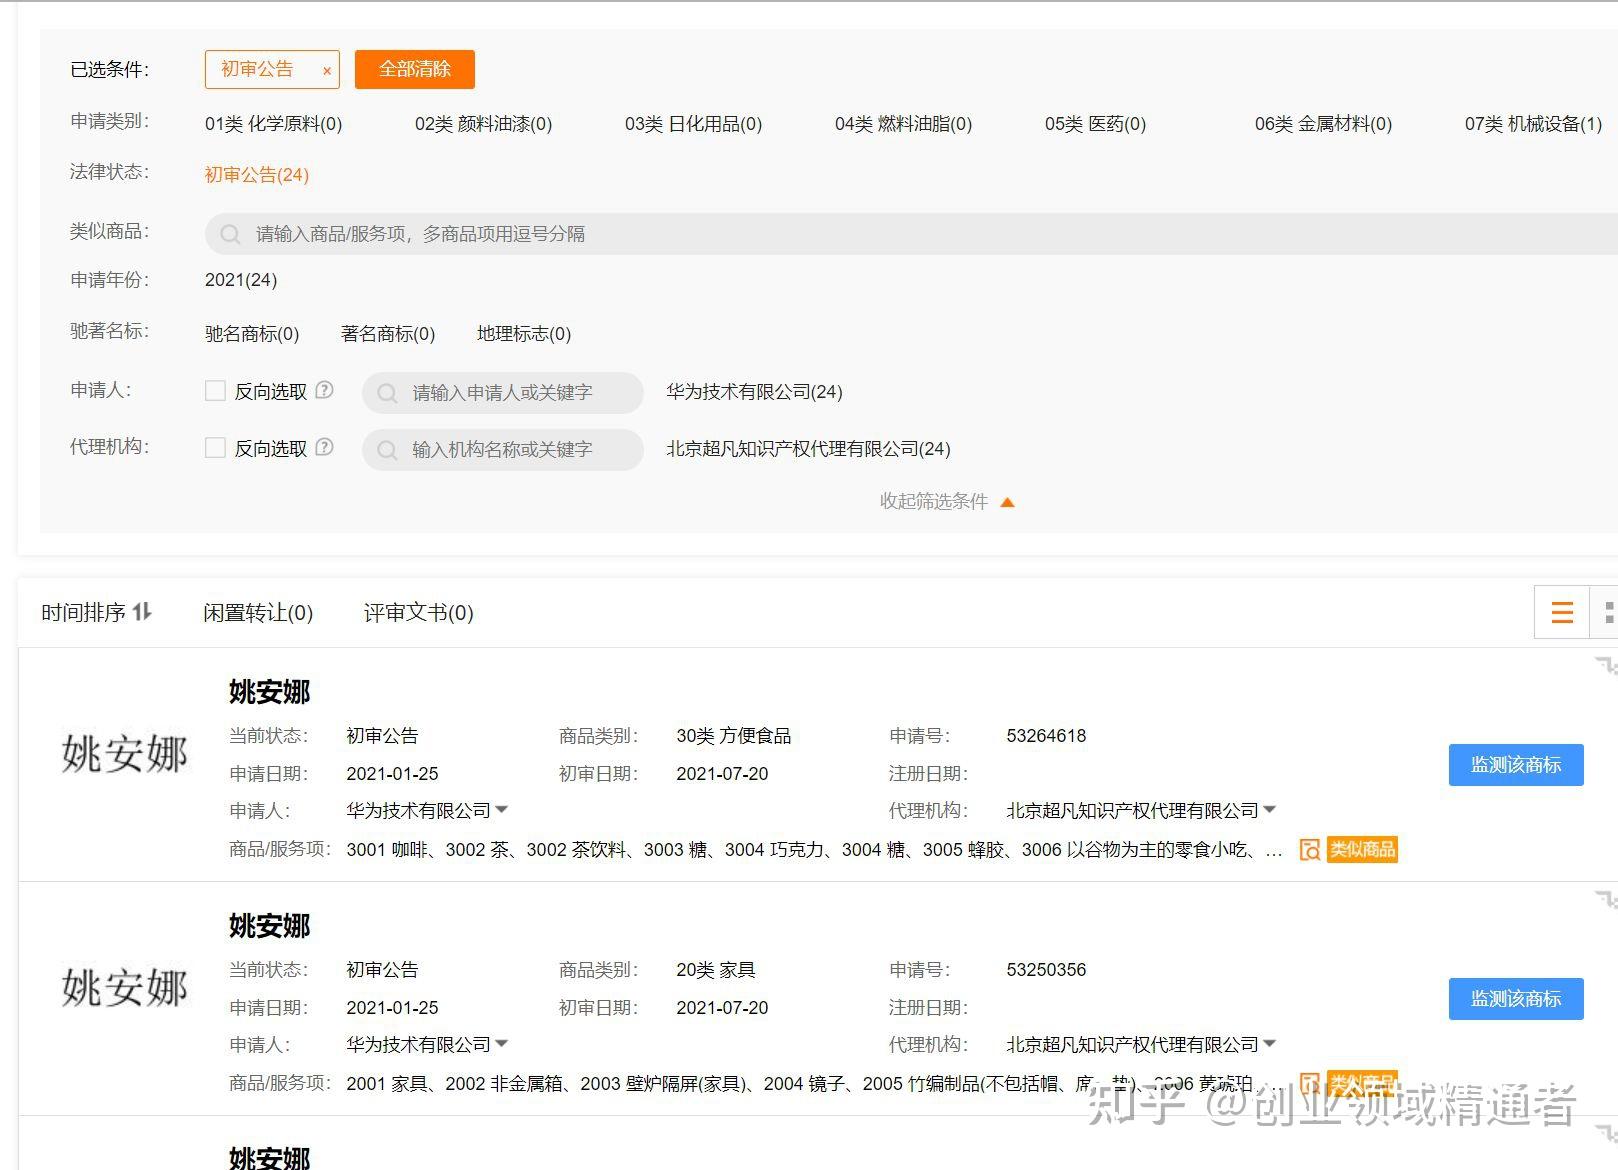Screen dimensions: 1618x1170
Task: Select category 05类 医药(0)
Action: tap(1095, 124)
